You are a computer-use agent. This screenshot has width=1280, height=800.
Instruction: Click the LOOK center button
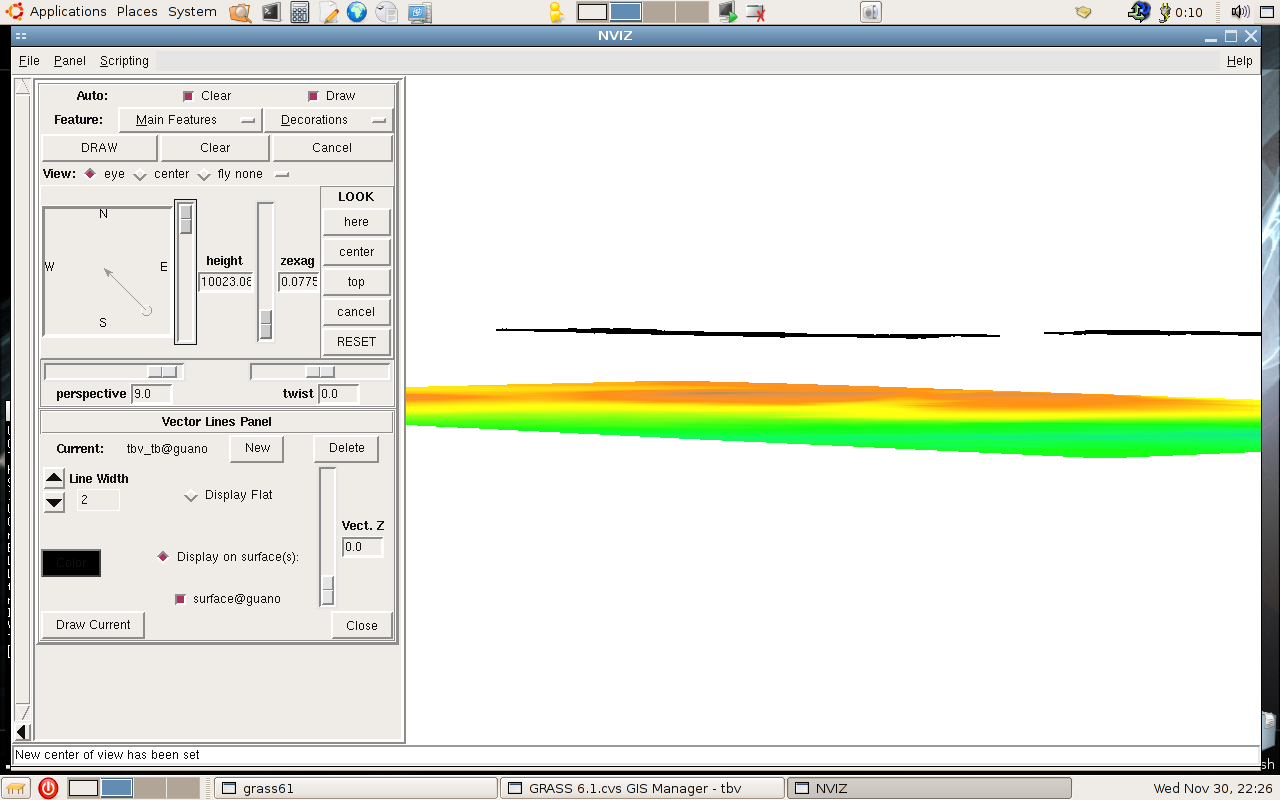tap(356, 252)
